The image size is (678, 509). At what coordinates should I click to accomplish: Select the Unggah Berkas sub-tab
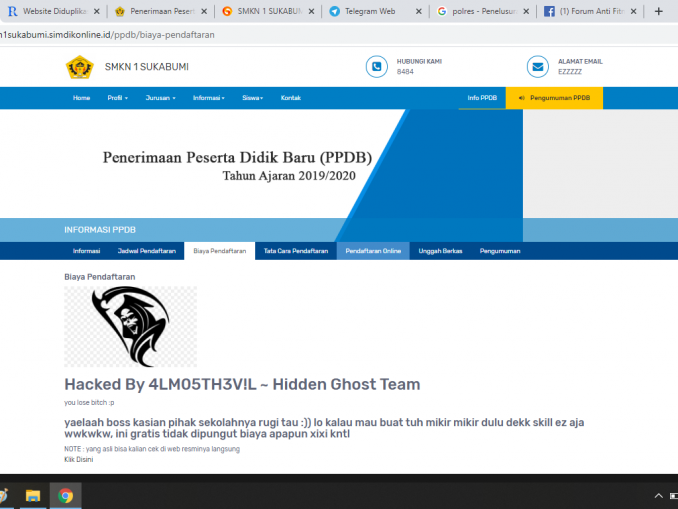440,251
